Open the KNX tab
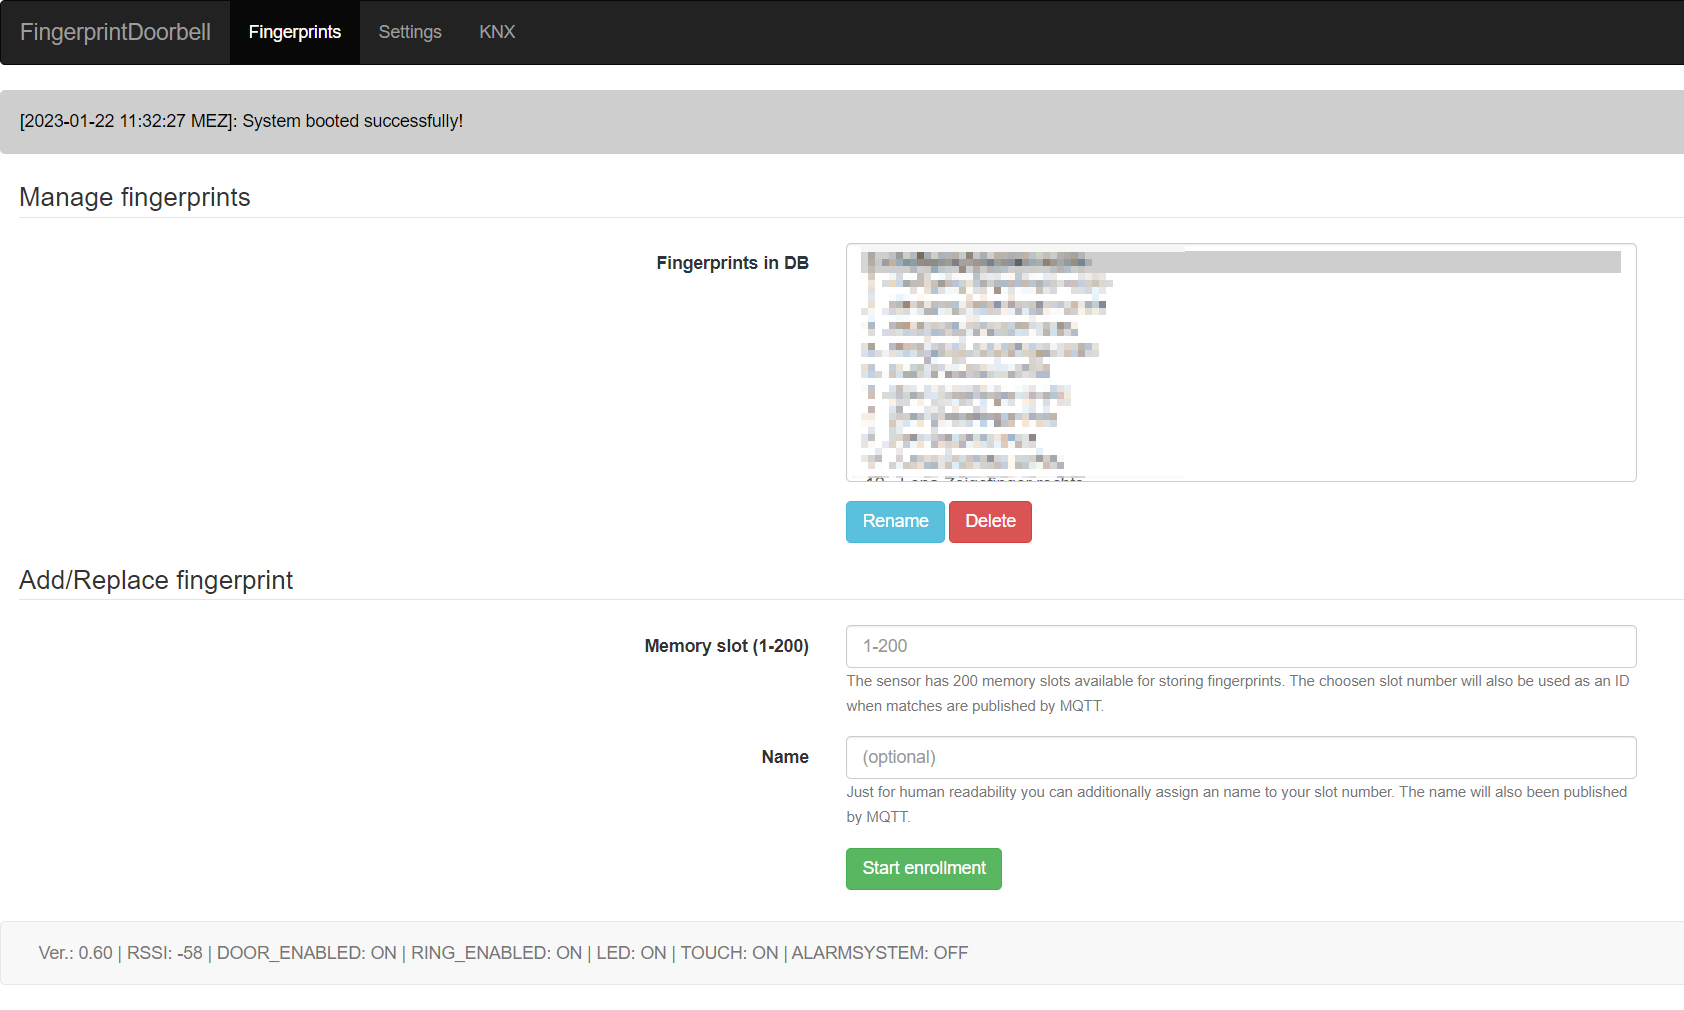Image resolution: width=1684 pixels, height=1010 pixels. coord(497,32)
